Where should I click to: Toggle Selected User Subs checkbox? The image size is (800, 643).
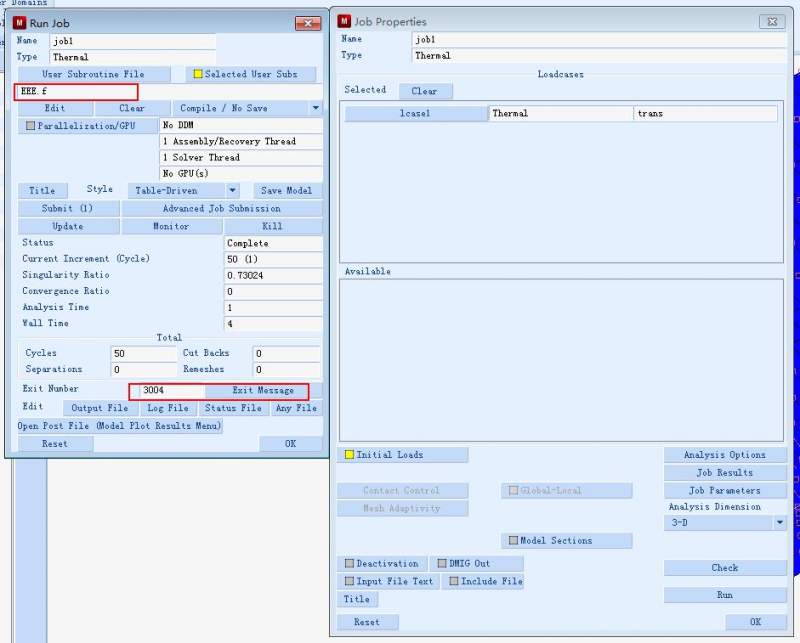[x=197, y=74]
